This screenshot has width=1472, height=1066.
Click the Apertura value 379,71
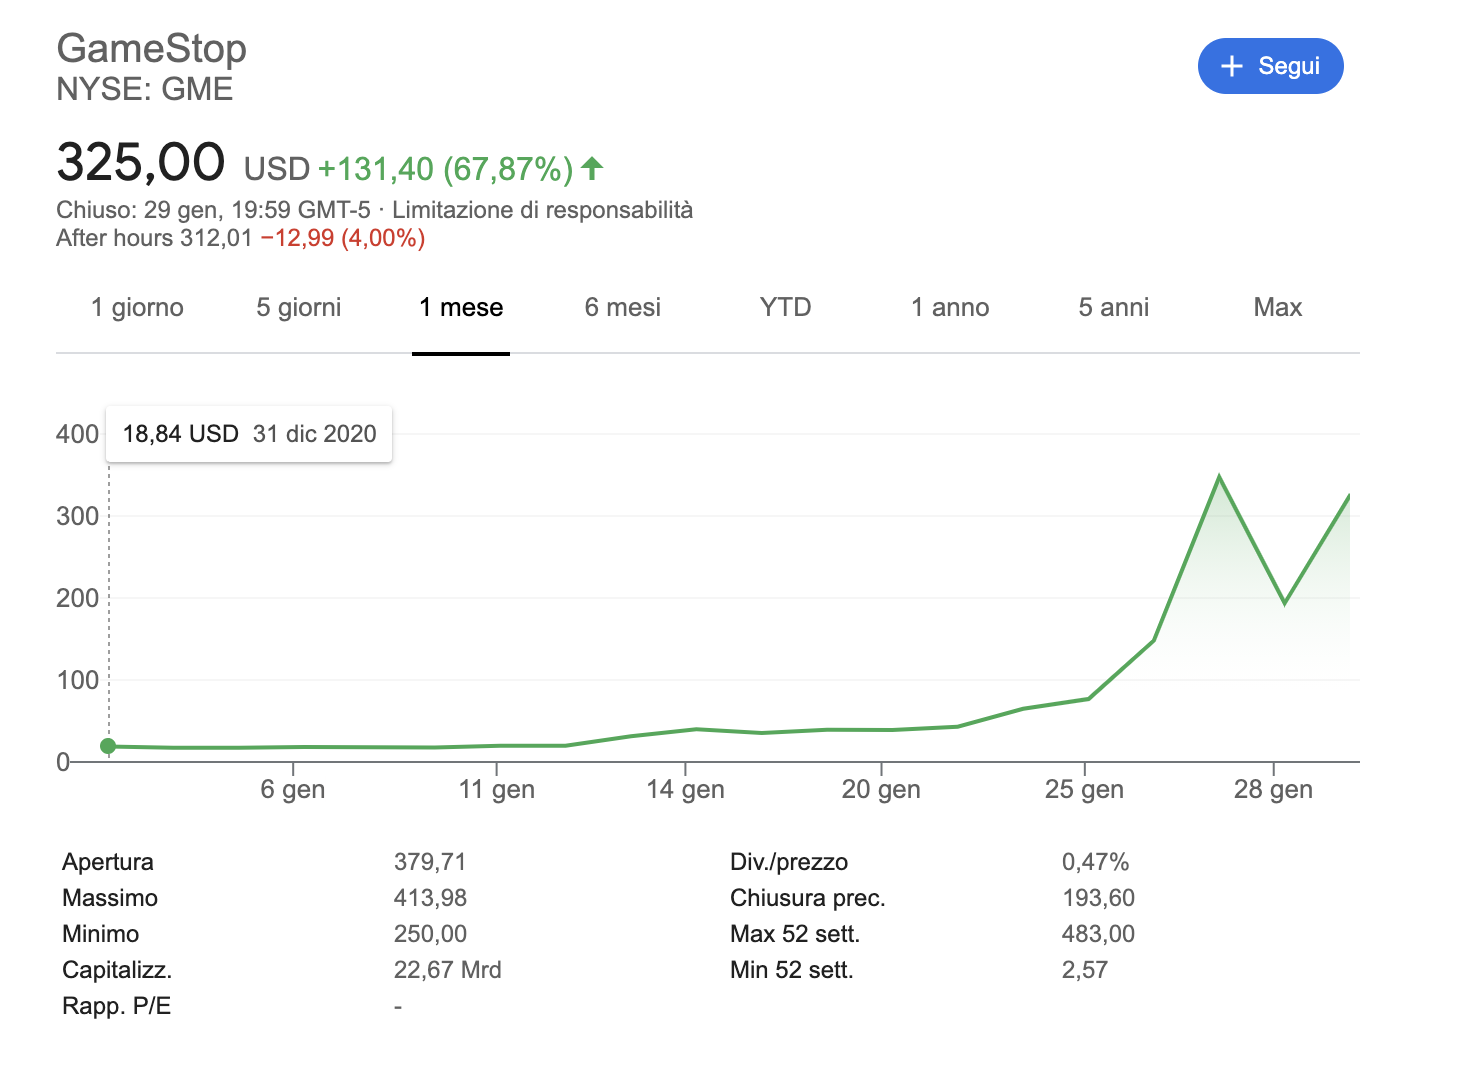coord(430,862)
